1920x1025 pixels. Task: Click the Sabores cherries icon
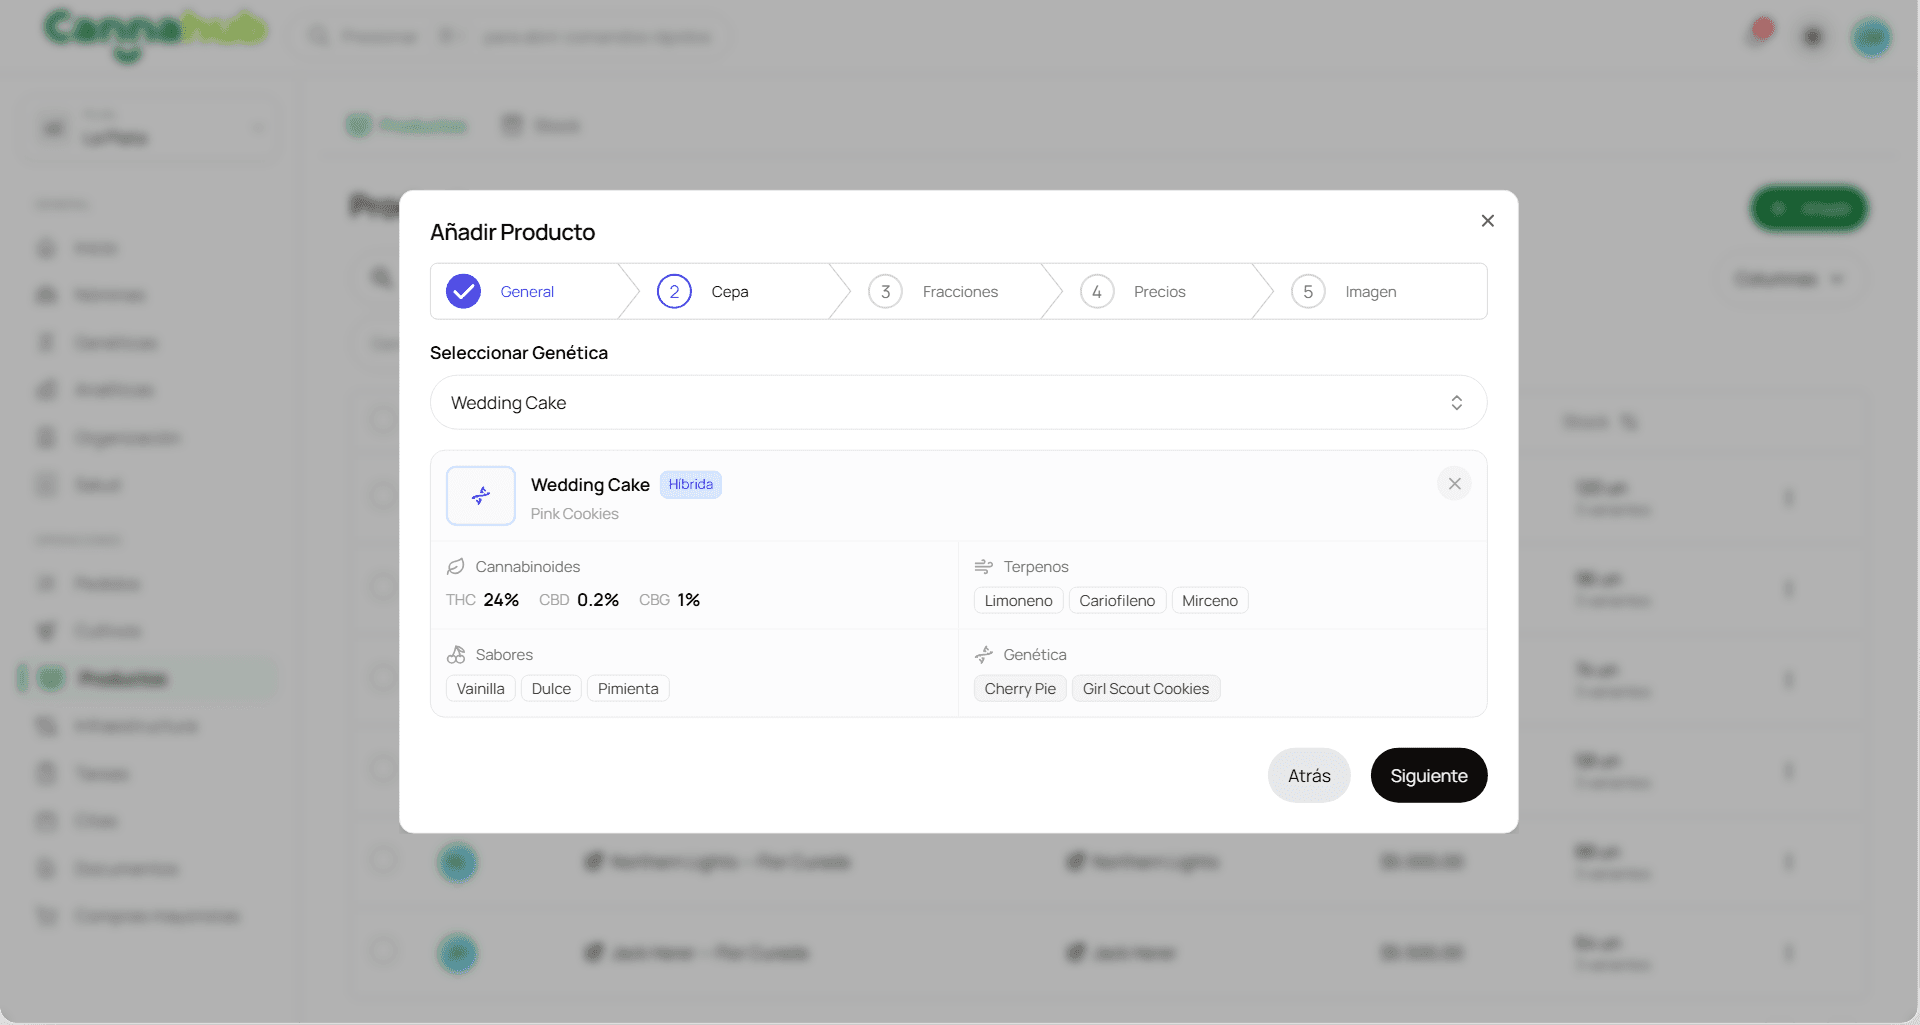click(x=456, y=655)
